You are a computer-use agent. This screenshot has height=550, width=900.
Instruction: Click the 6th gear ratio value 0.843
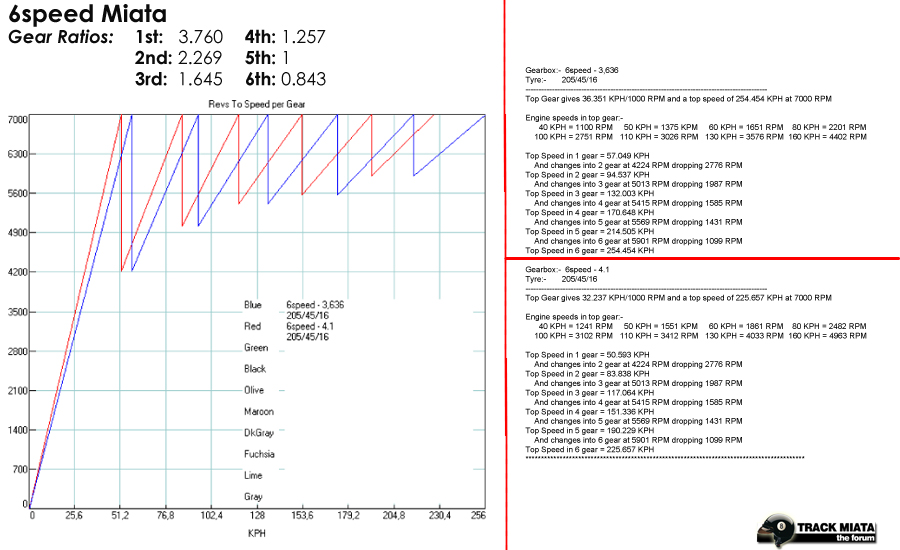point(304,79)
